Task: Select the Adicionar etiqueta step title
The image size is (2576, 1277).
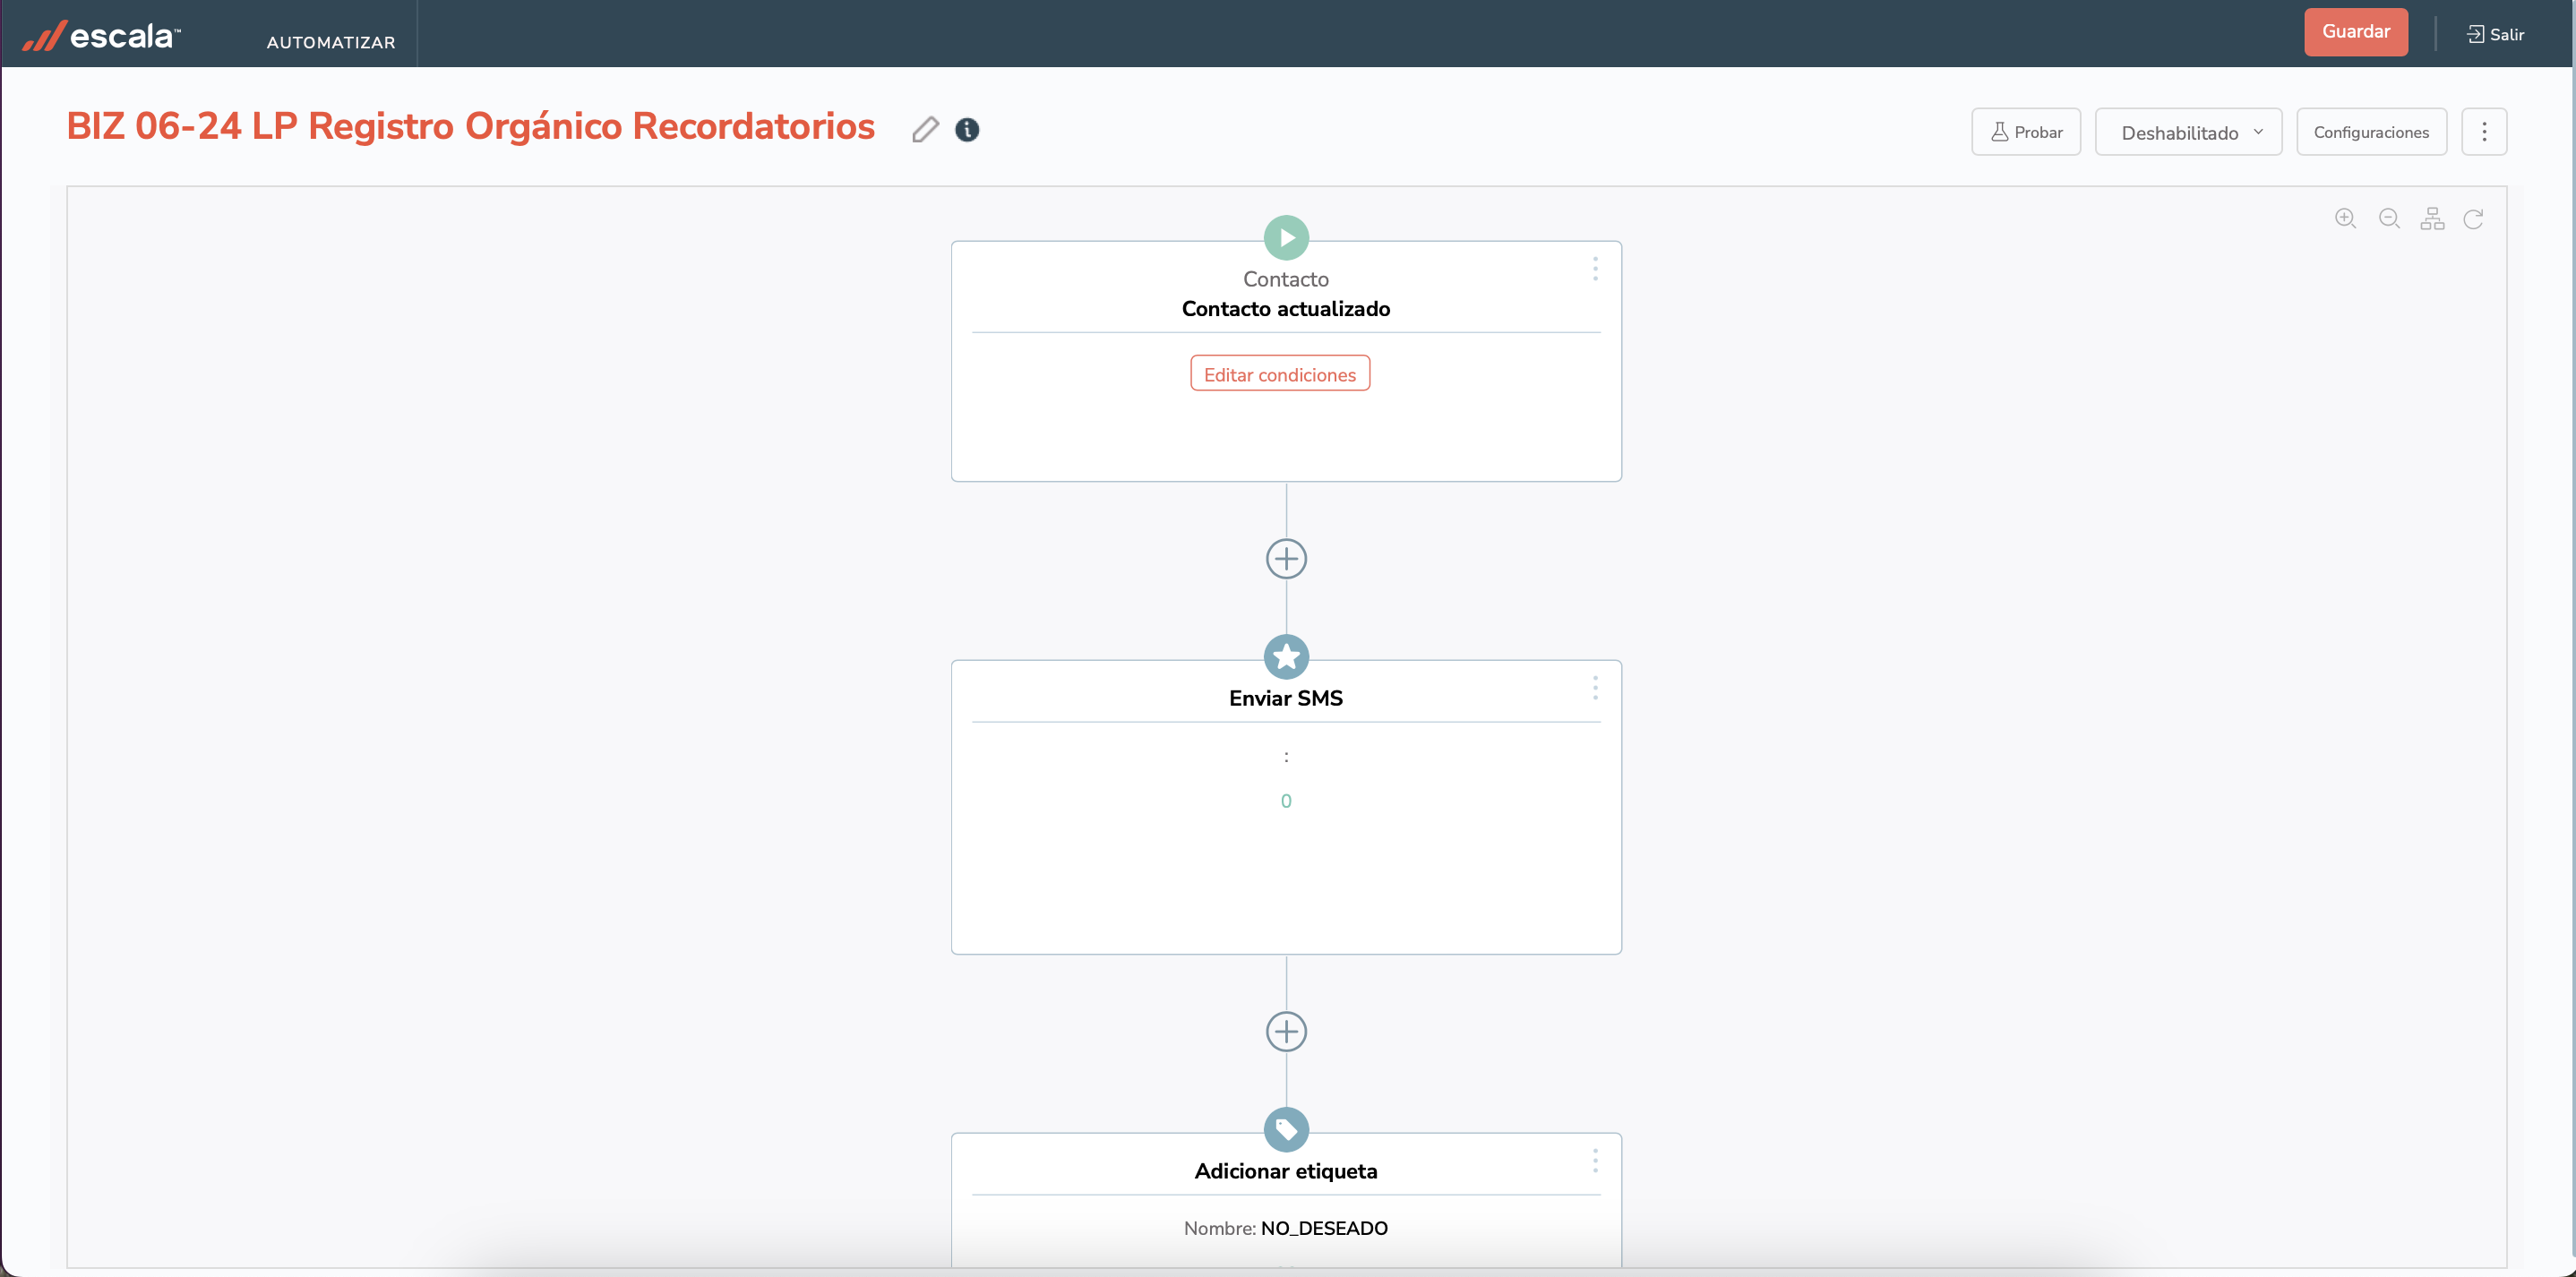Action: pos(1285,1171)
